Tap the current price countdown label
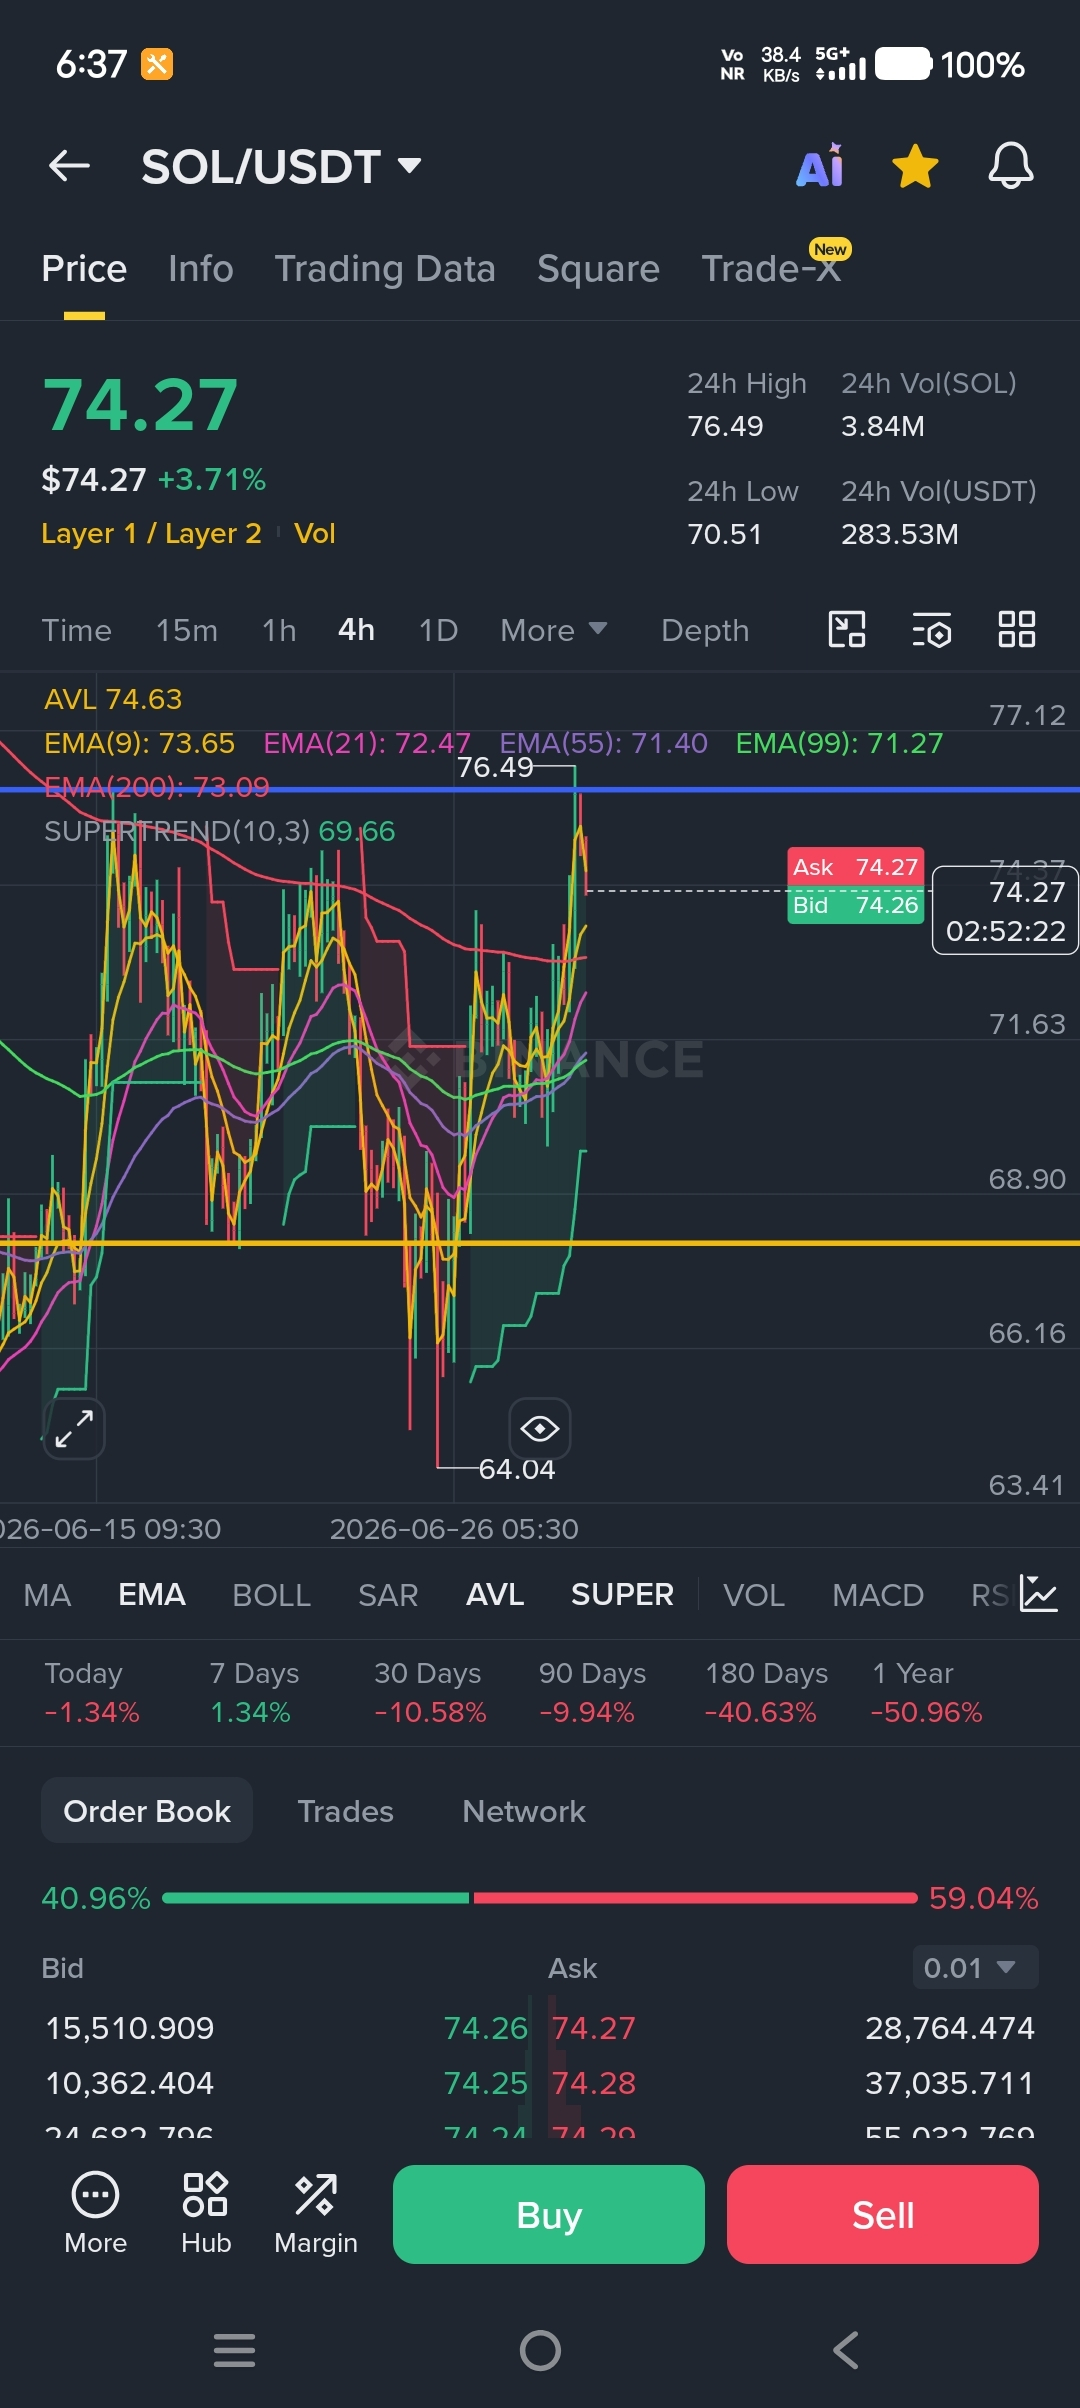This screenshot has width=1080, height=2408. point(1005,911)
